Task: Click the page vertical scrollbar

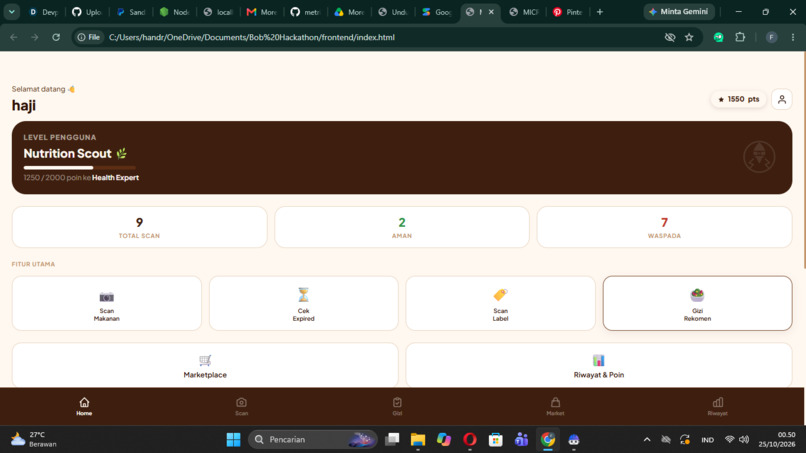Action: (803, 159)
